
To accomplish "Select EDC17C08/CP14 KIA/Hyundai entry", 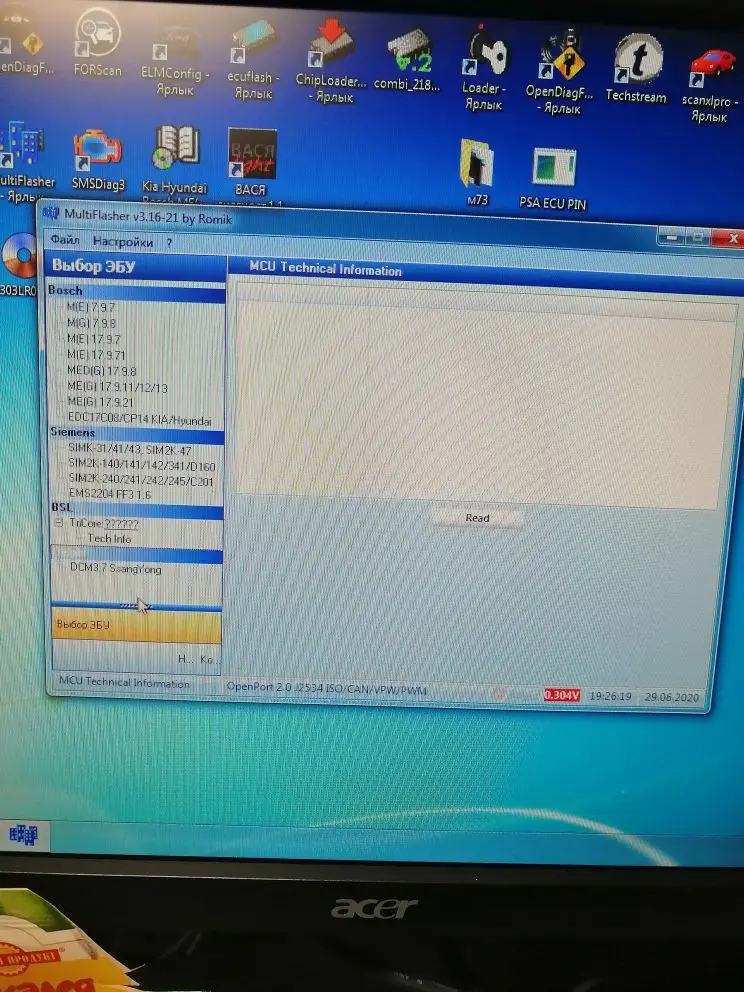I will point(140,419).
